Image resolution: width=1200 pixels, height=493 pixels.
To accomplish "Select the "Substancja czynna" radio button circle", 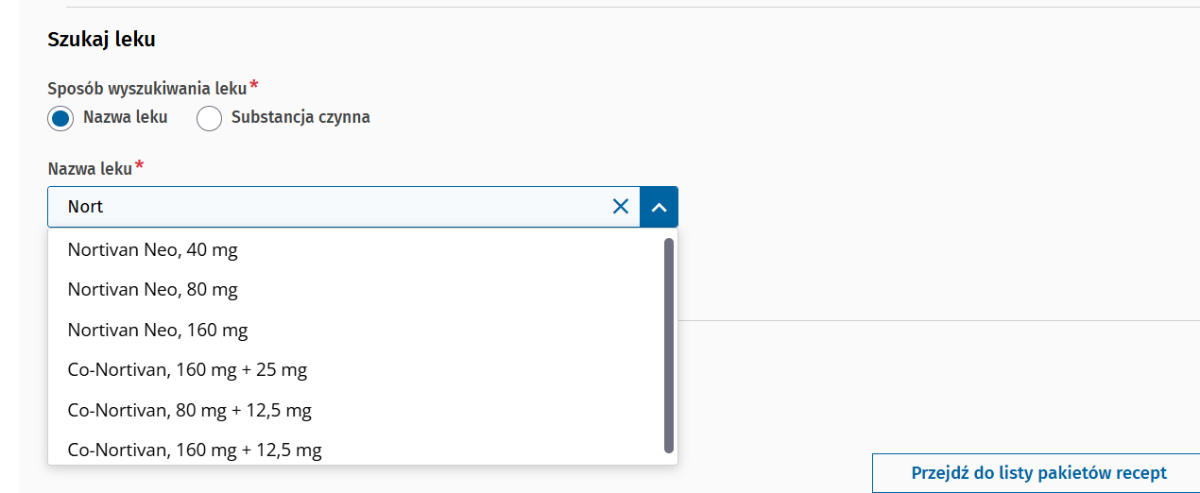I will 209,118.
